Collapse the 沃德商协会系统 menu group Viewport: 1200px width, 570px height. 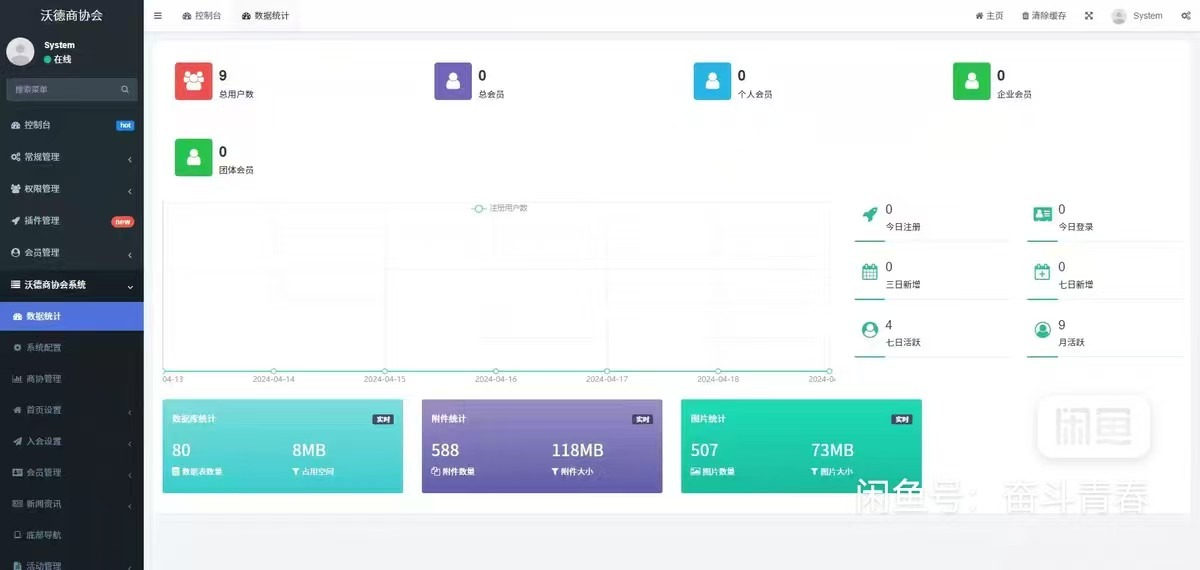click(70, 285)
